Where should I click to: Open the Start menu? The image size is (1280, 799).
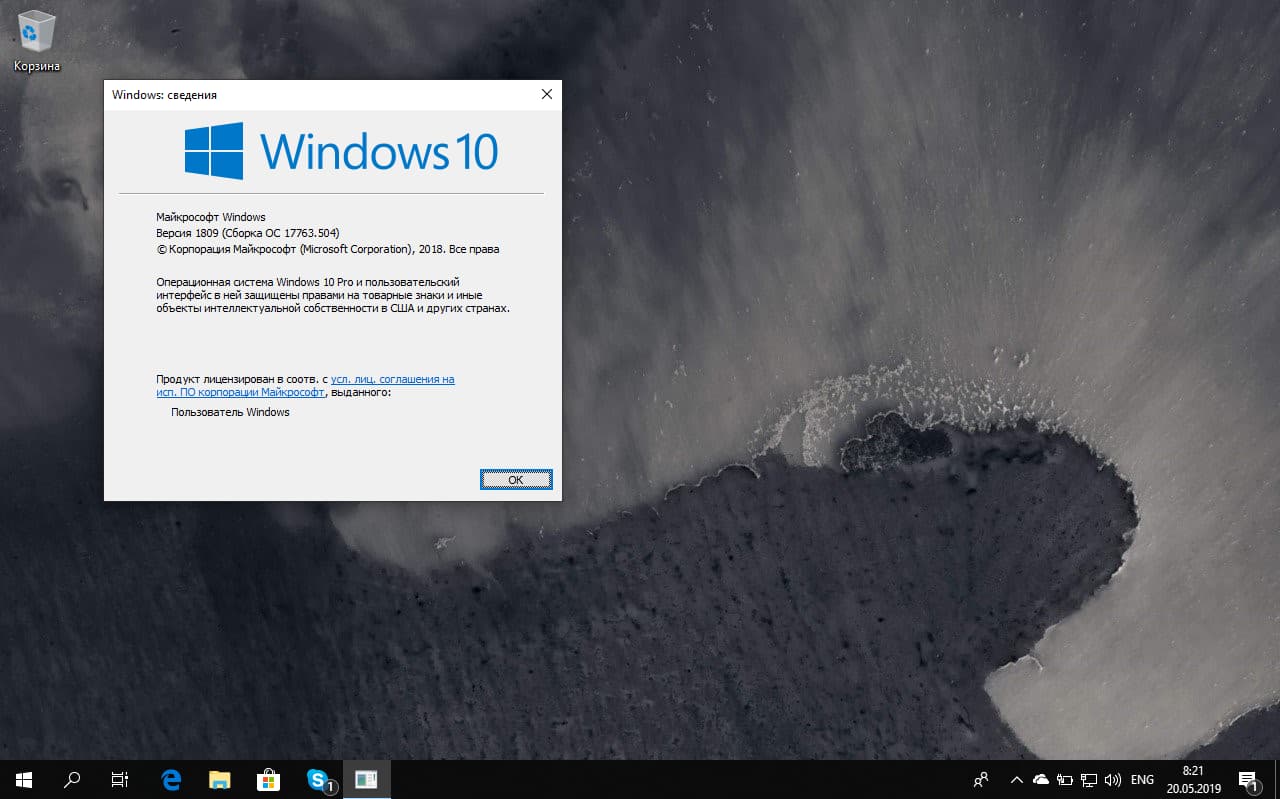pos(24,779)
